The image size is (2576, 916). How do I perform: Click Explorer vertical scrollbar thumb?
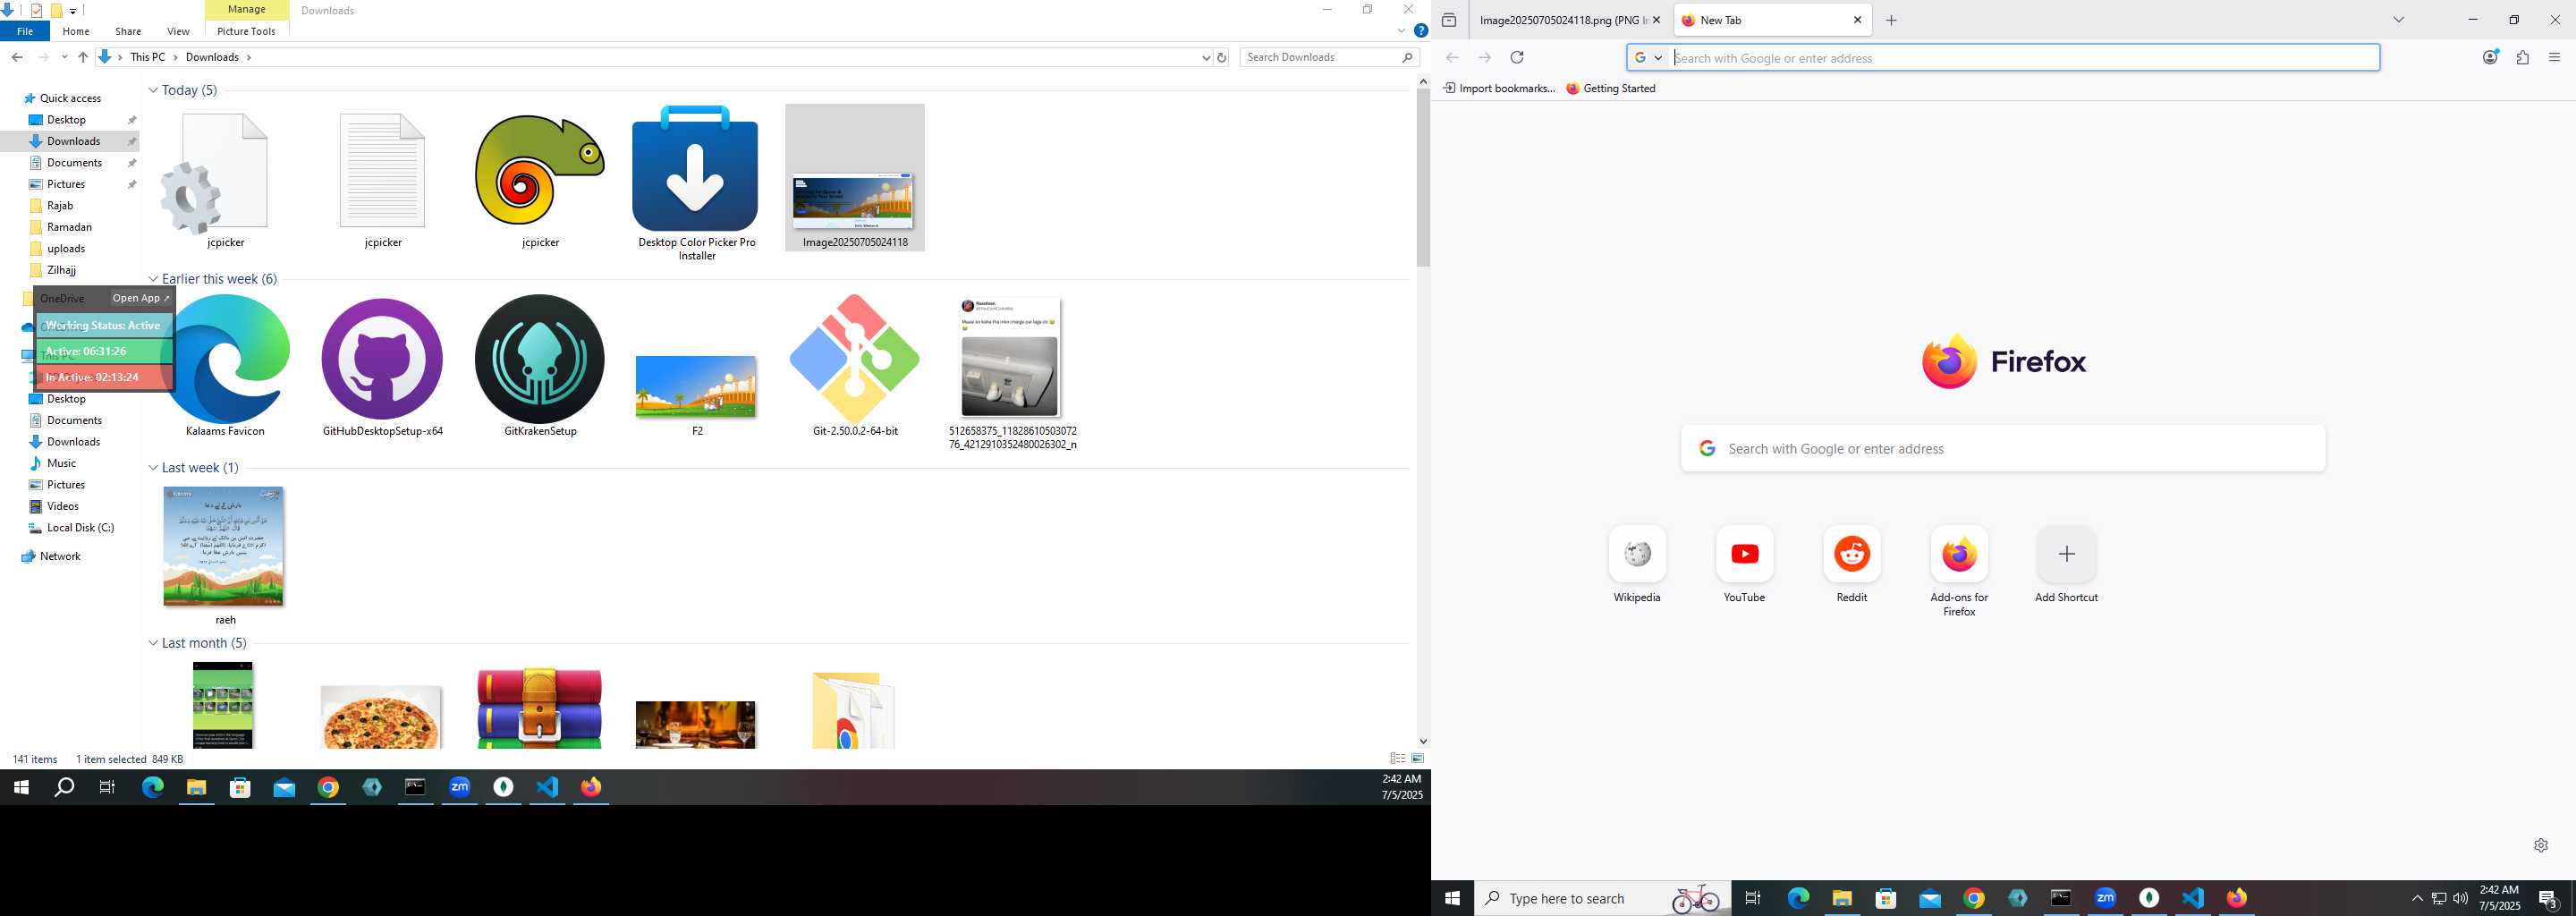pos(1423,178)
